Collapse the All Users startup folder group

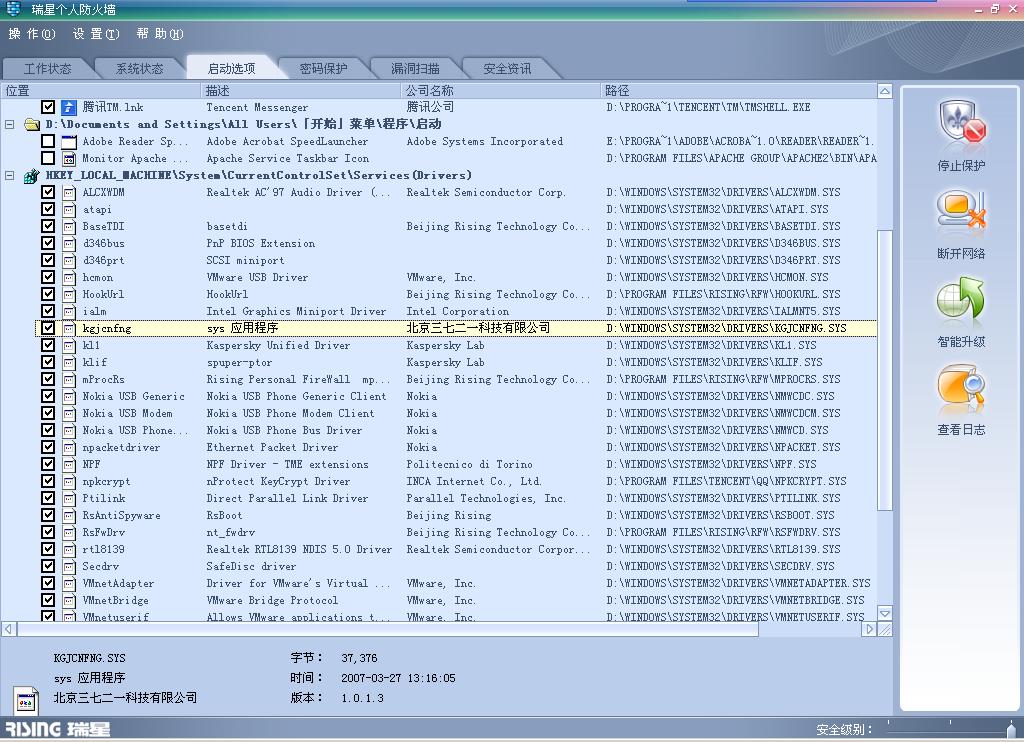(10, 124)
